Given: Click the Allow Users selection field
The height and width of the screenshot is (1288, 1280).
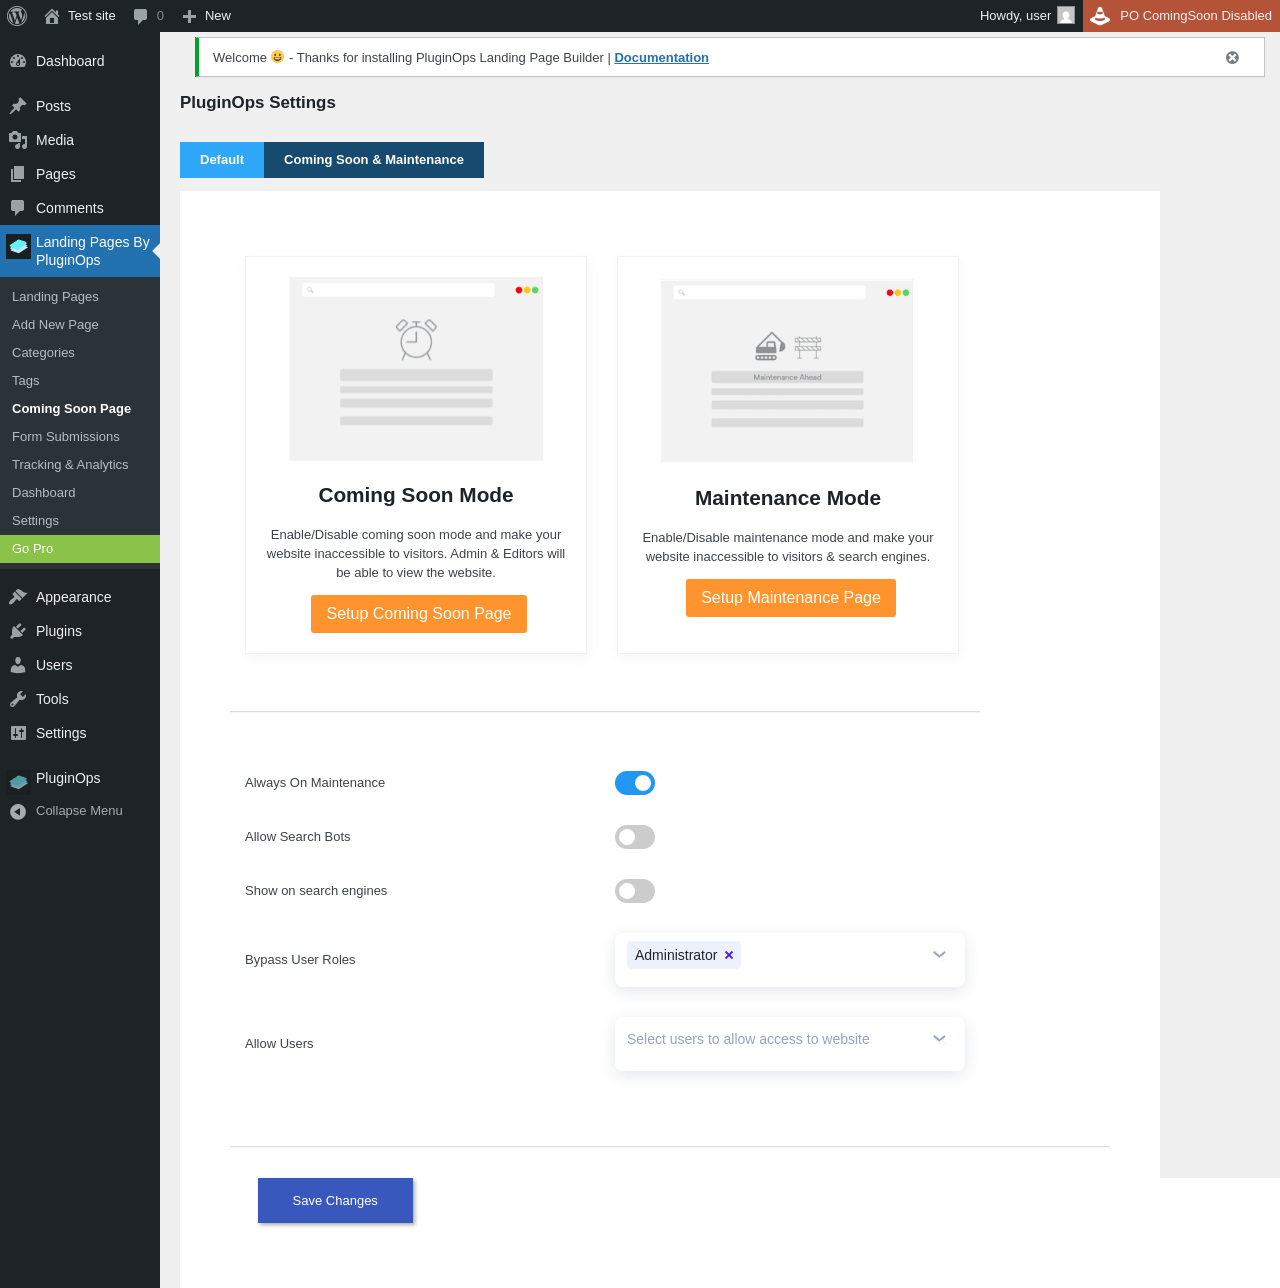Looking at the screenshot, I should pos(790,1044).
